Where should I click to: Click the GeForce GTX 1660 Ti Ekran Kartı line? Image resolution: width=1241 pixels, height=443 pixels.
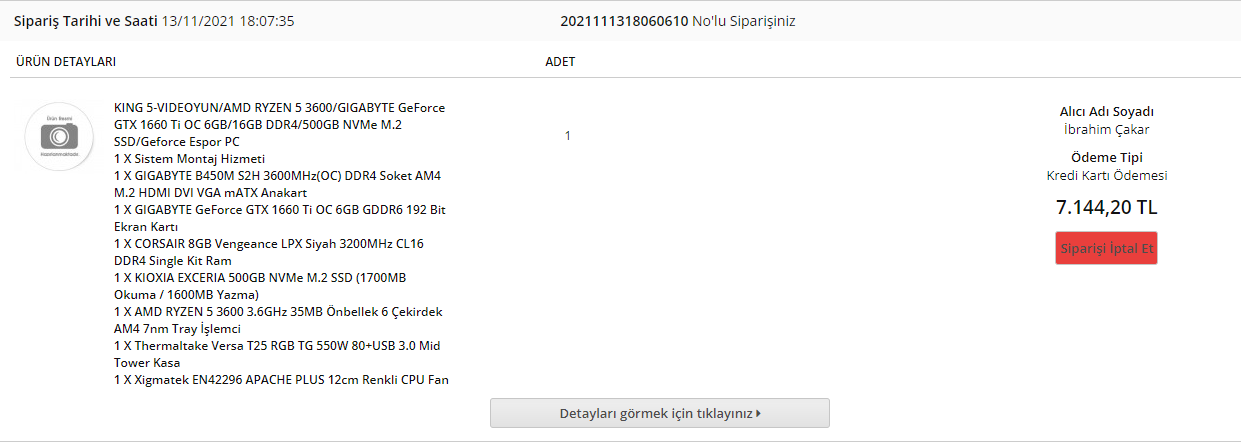279,218
